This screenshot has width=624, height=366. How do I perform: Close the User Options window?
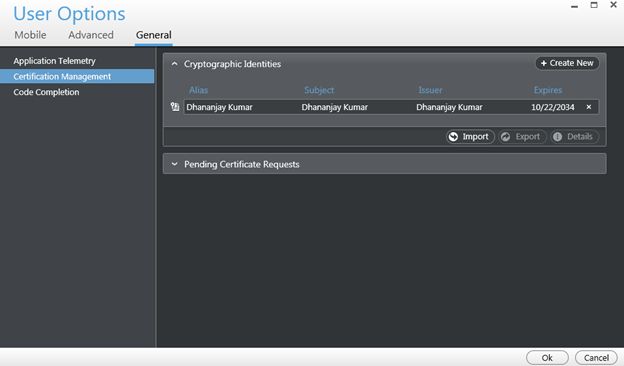[x=613, y=5]
